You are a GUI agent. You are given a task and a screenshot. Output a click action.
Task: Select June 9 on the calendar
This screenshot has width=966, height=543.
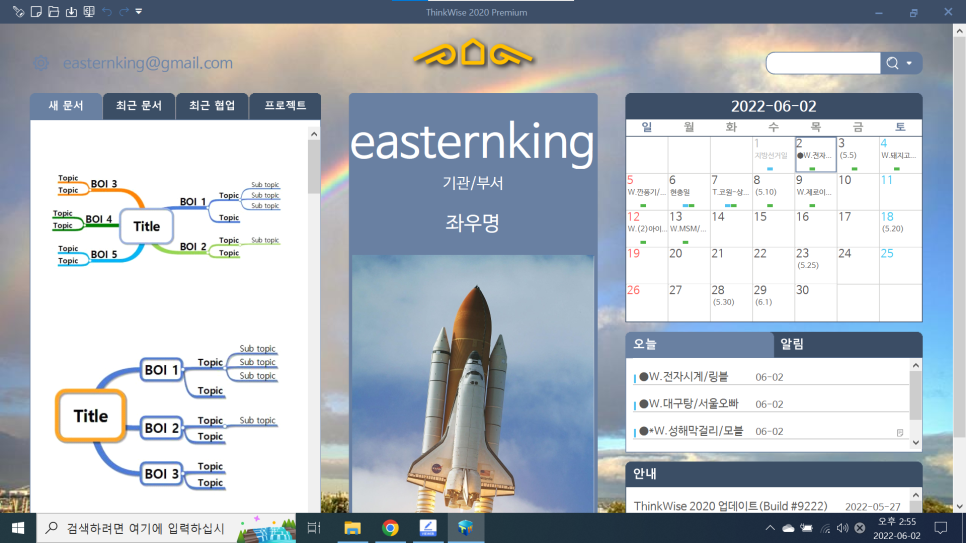pos(816,191)
